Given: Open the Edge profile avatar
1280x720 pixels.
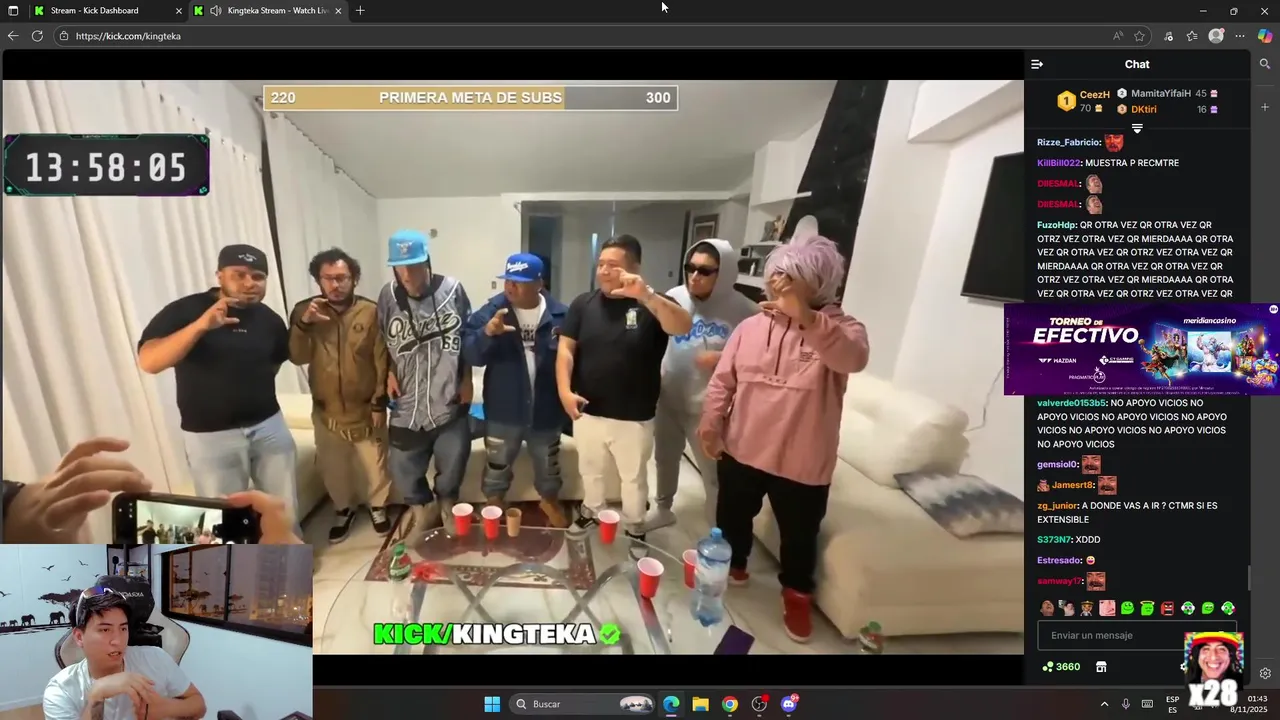Looking at the screenshot, I should click(1216, 36).
